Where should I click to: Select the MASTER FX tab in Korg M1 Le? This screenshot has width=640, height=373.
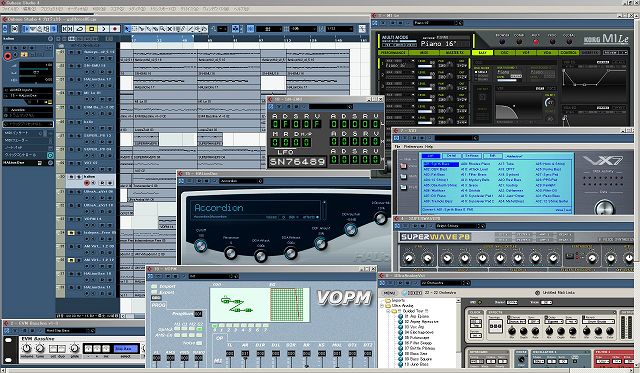click(455, 53)
